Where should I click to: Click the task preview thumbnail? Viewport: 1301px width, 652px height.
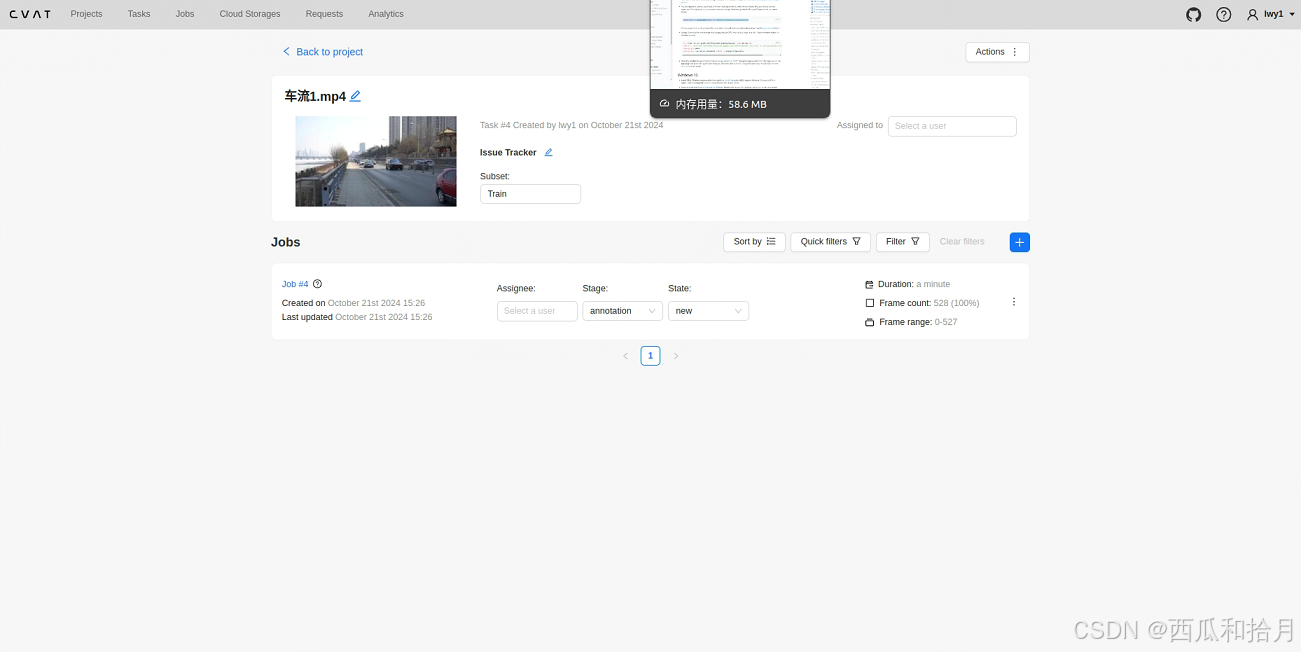point(375,161)
